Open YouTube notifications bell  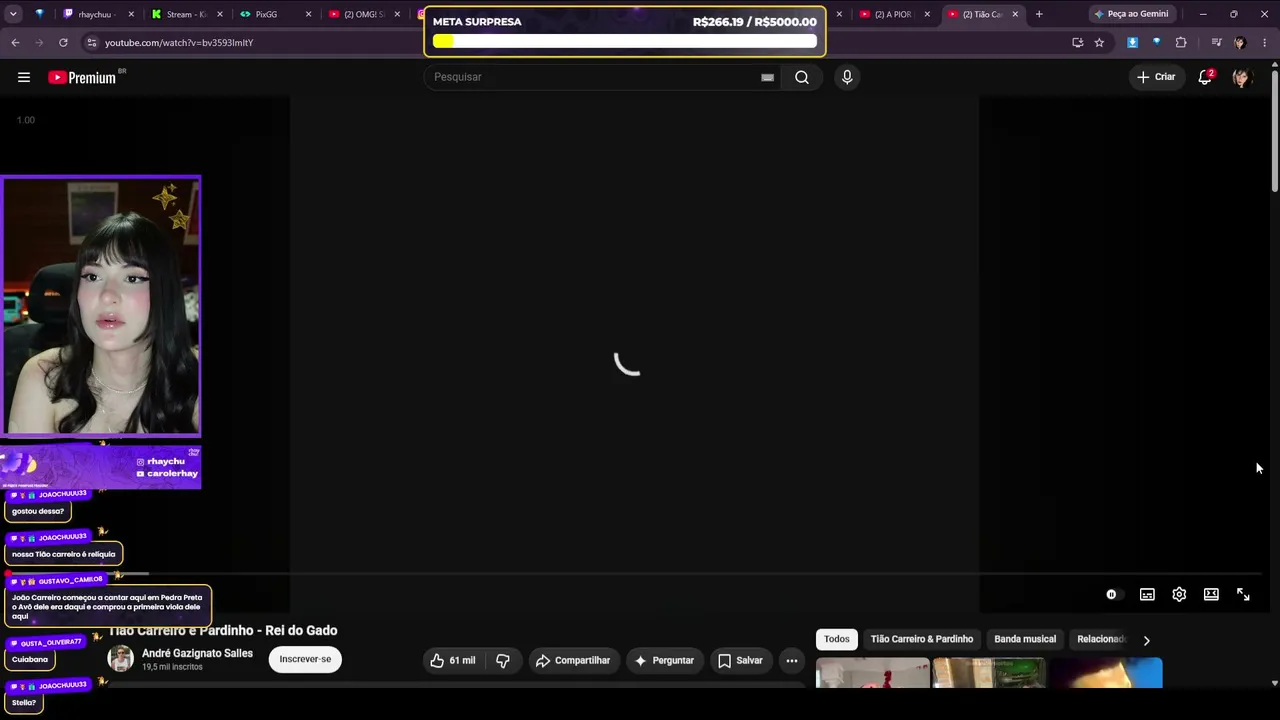(x=1205, y=77)
